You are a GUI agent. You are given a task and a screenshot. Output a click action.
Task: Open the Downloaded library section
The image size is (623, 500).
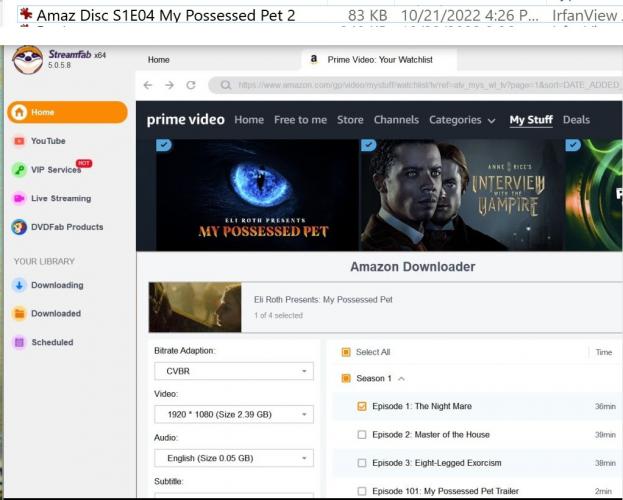46,314
